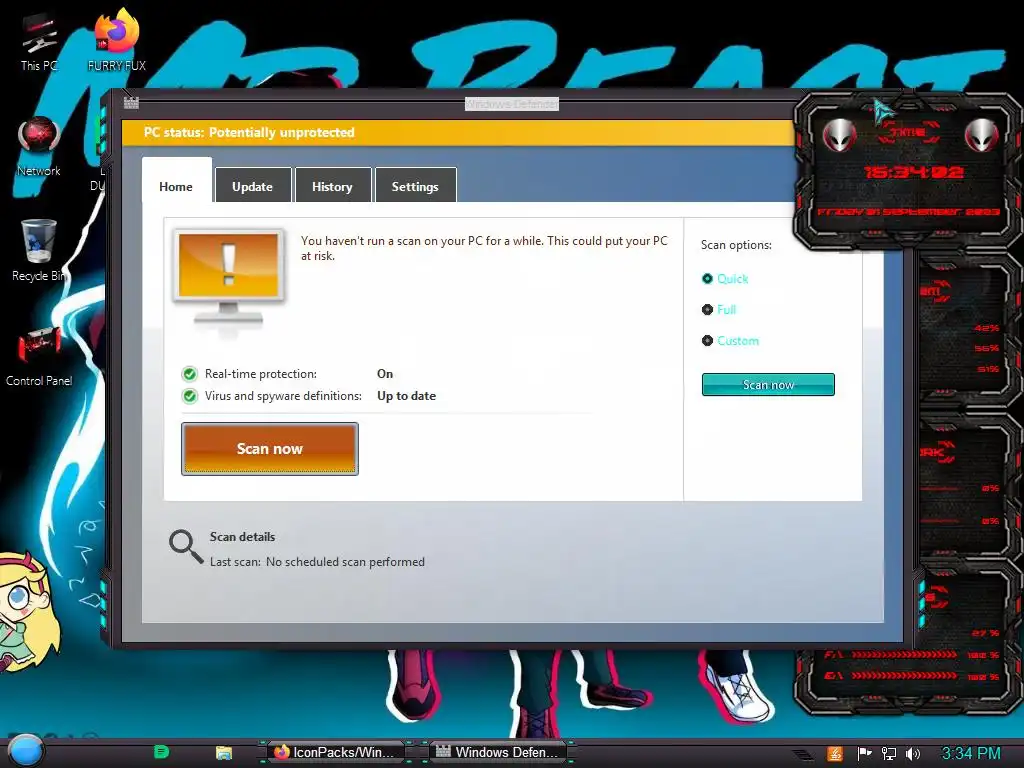Click the 'Up to date' status text
Image resolution: width=1024 pixels, height=768 pixels.
406,396
